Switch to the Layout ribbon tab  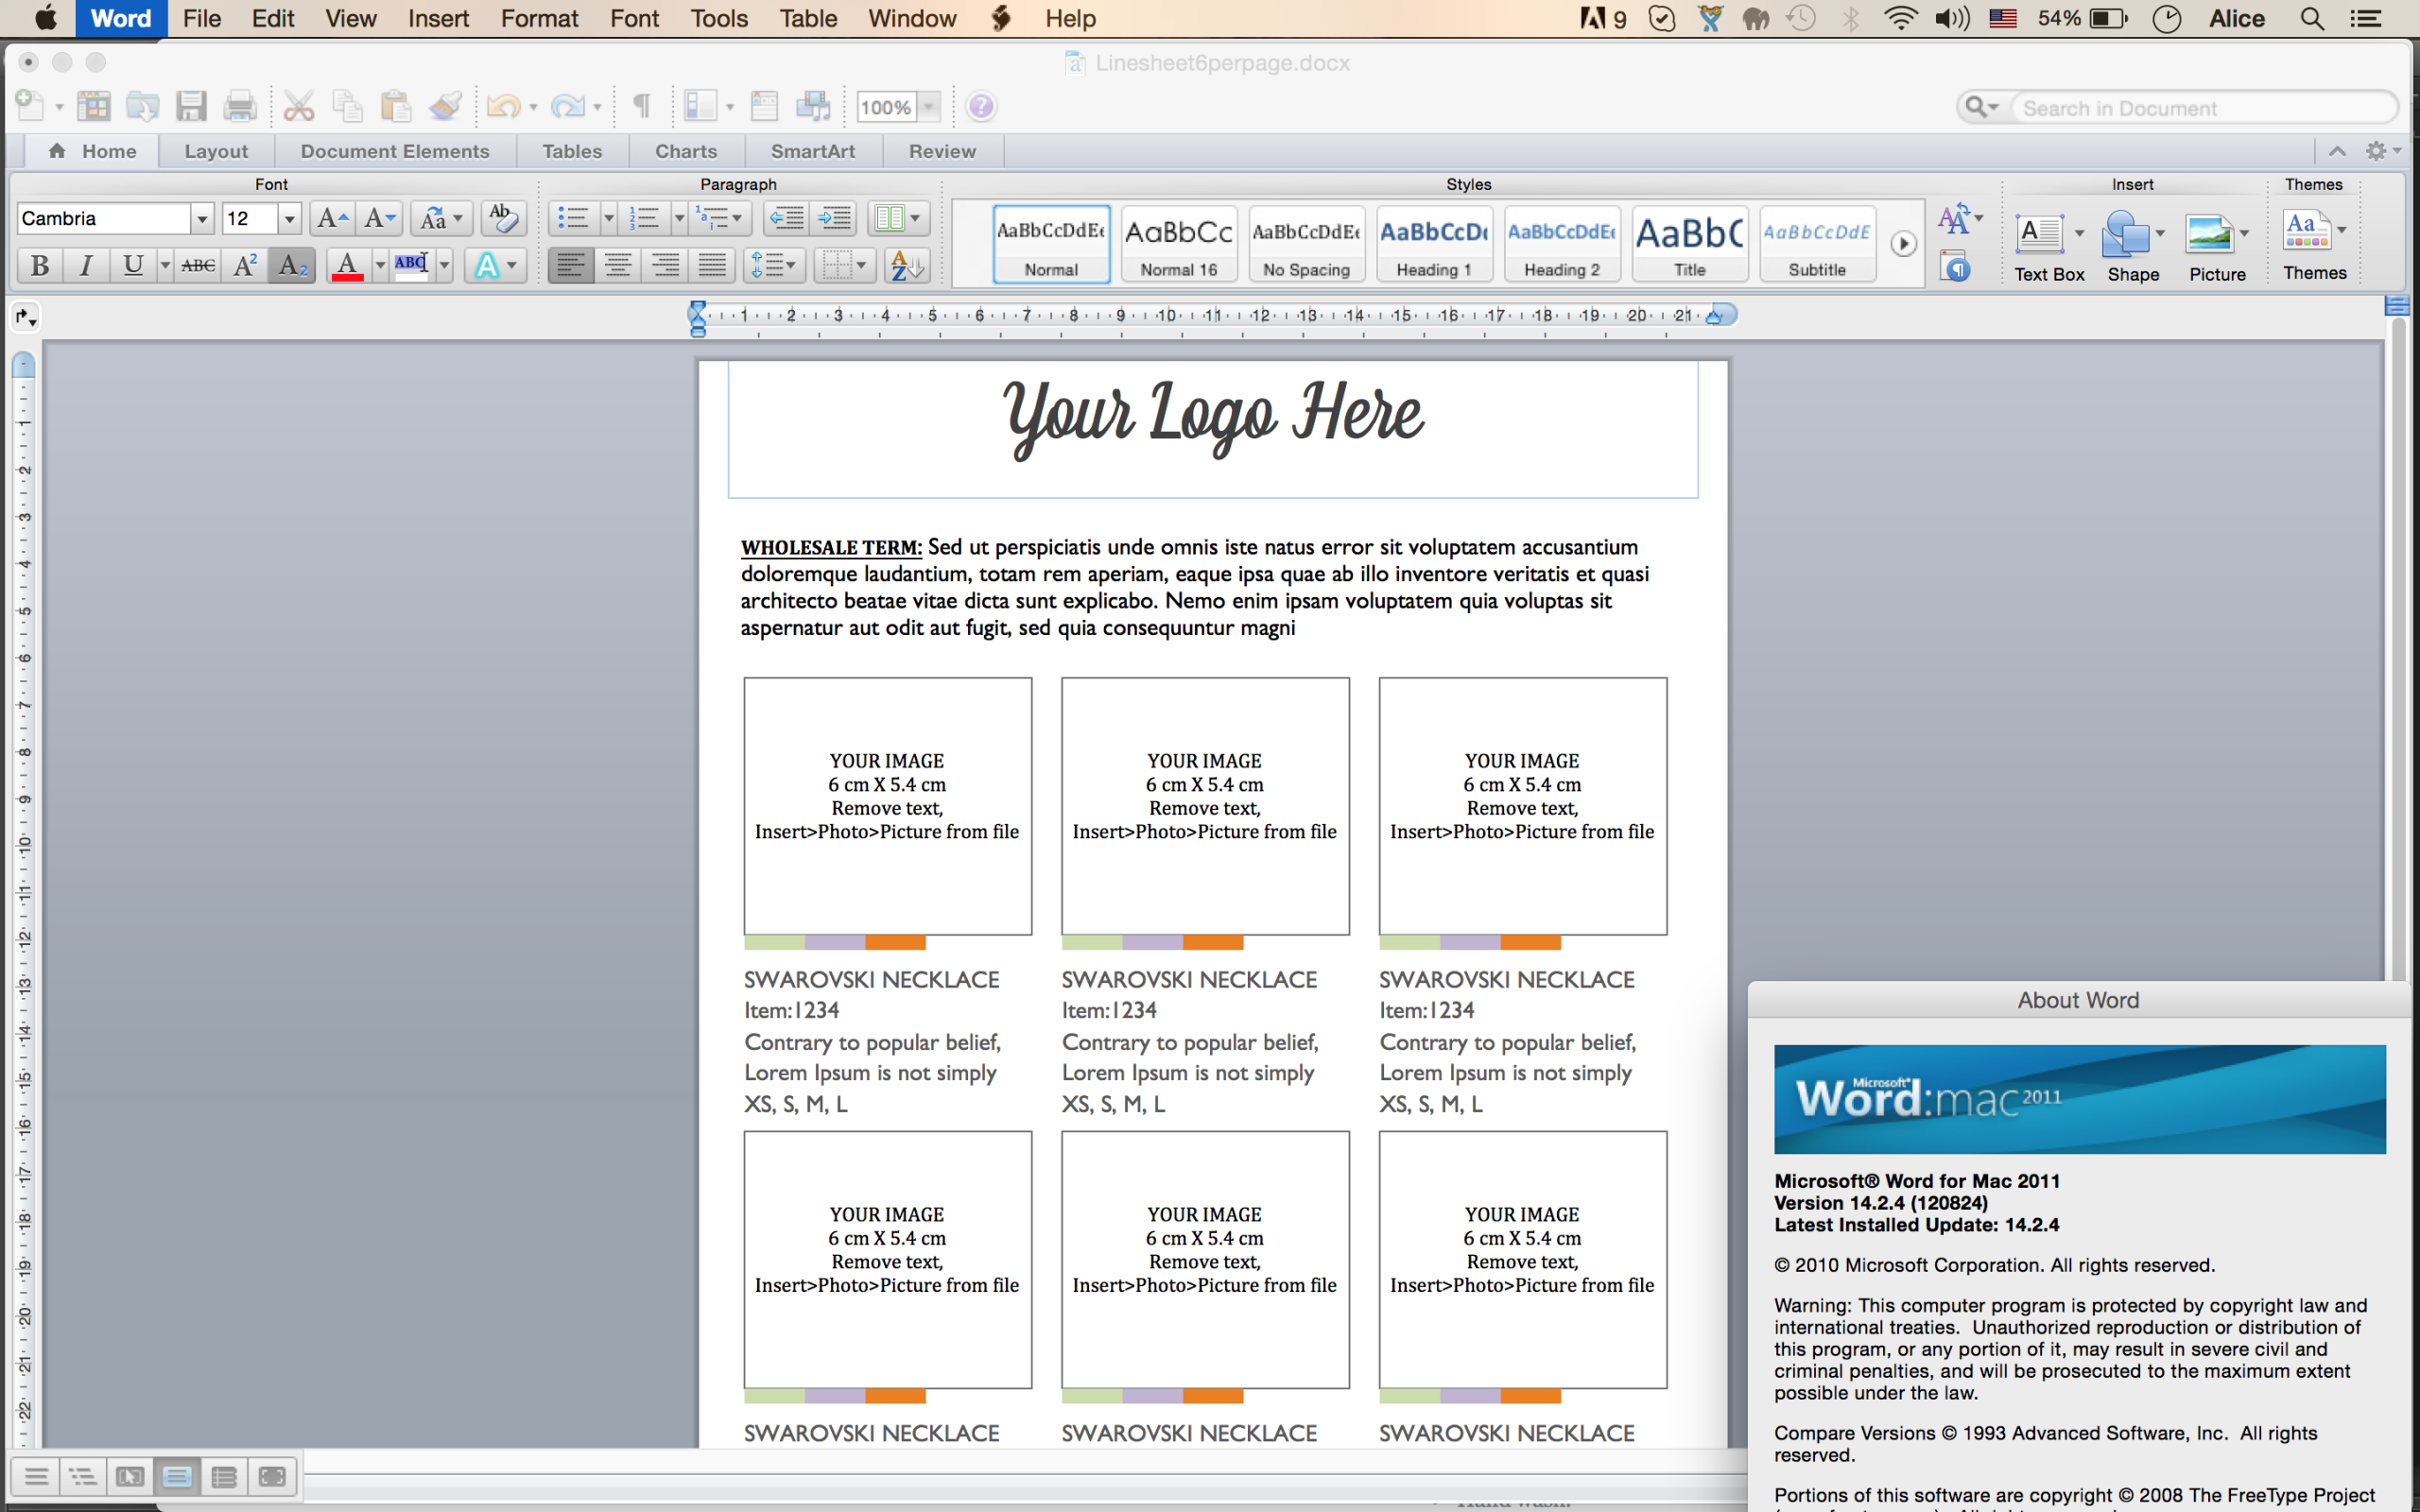(x=216, y=151)
